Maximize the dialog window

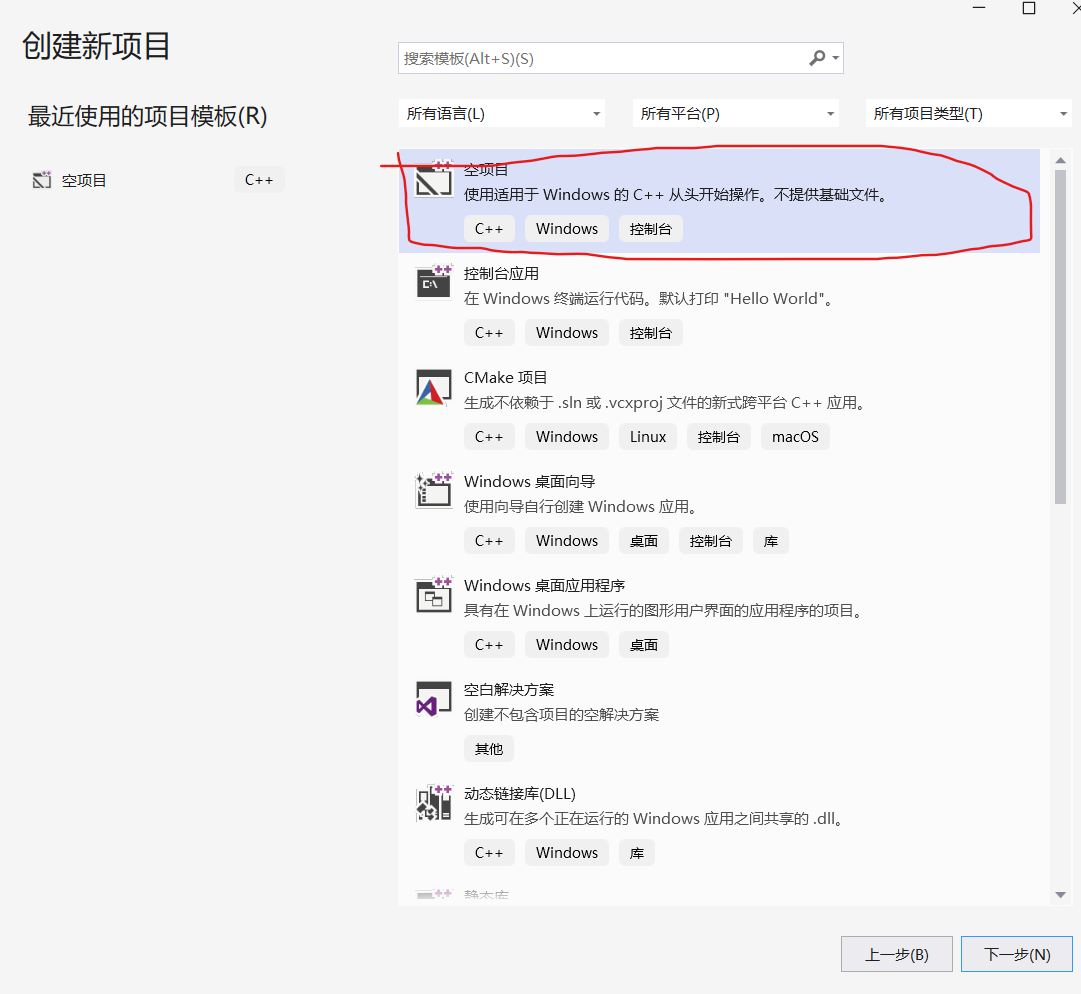click(1029, 8)
